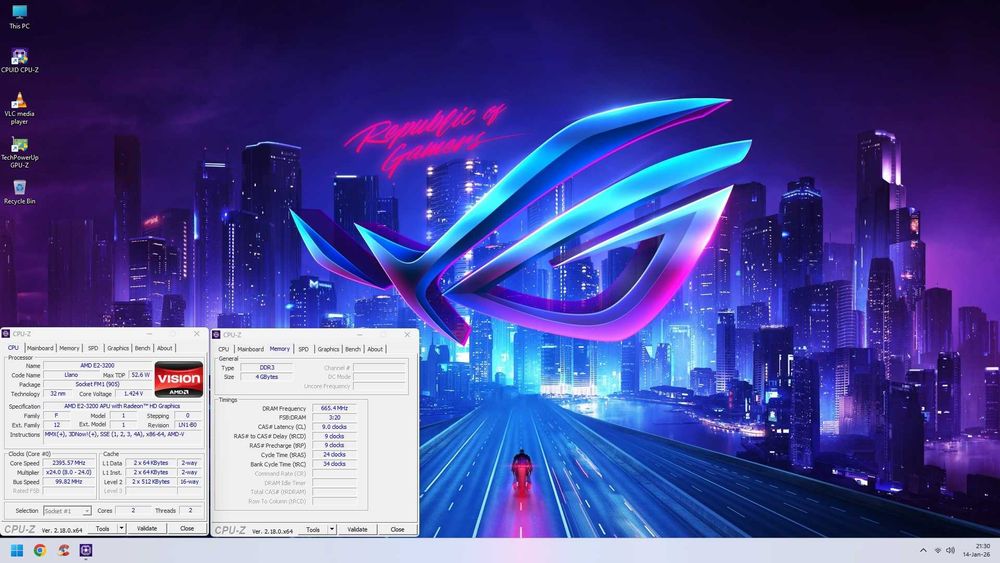Open About tab in right CPU-Z window
The height and width of the screenshot is (563, 1000).
click(x=375, y=349)
